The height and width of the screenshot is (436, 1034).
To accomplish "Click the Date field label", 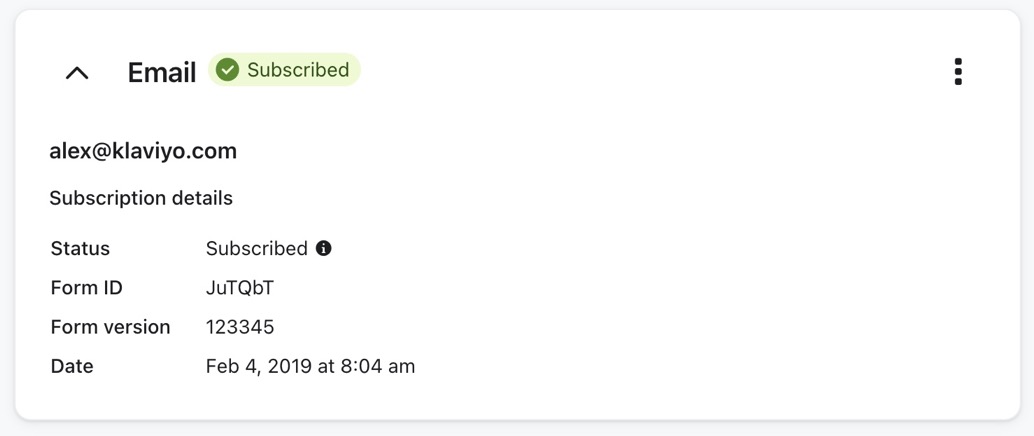I will [x=72, y=366].
